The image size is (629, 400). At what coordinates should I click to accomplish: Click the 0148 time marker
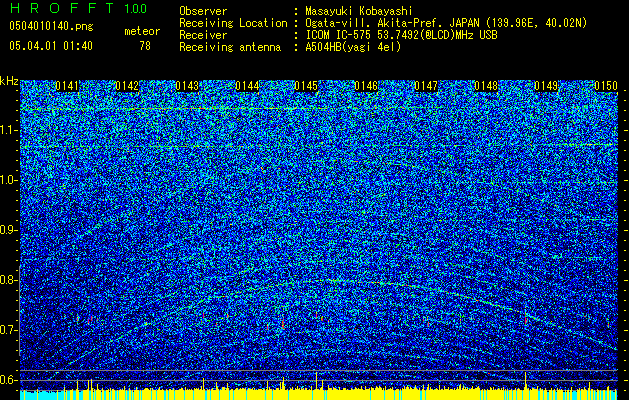(x=486, y=86)
